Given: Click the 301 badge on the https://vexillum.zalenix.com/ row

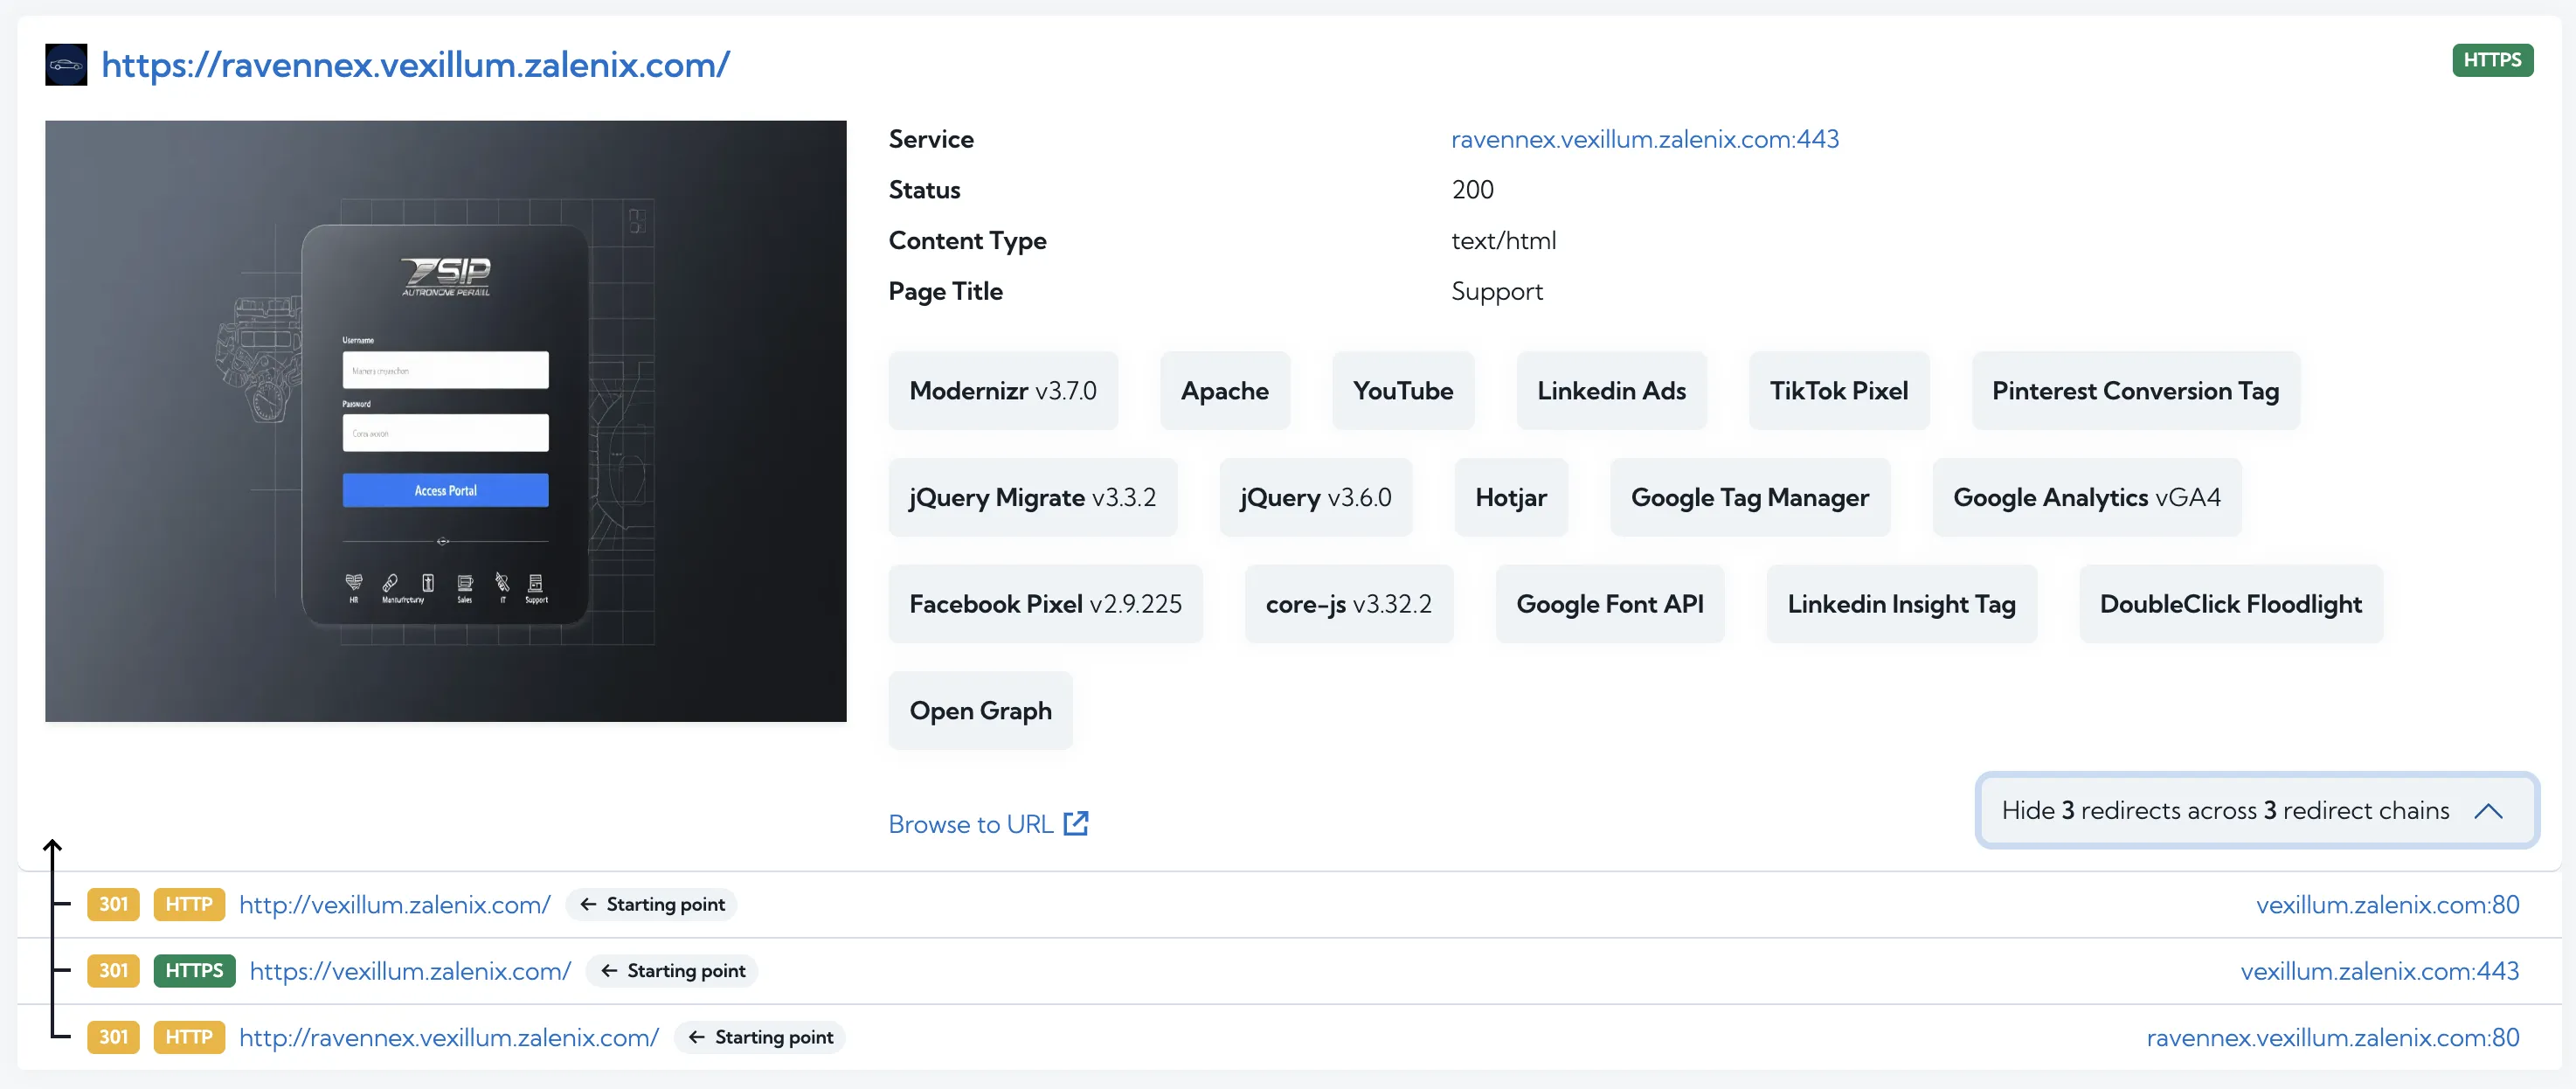Looking at the screenshot, I should point(113,971).
